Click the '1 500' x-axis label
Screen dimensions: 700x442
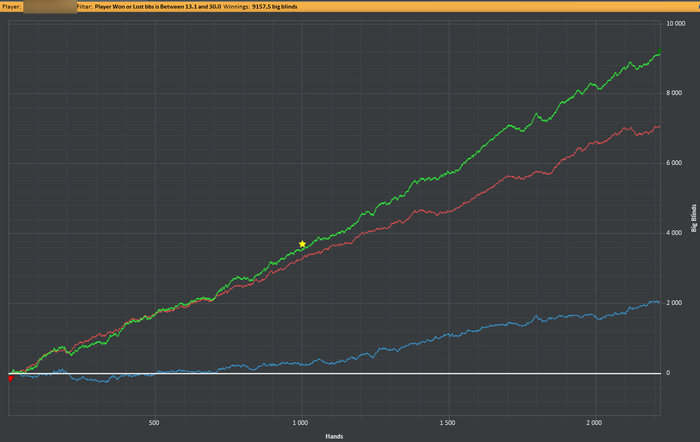click(x=447, y=423)
